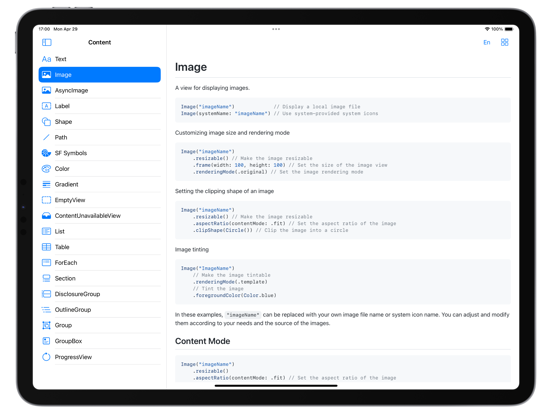Open the Shape topic
This screenshot has width=552, height=414.
[x=100, y=121]
